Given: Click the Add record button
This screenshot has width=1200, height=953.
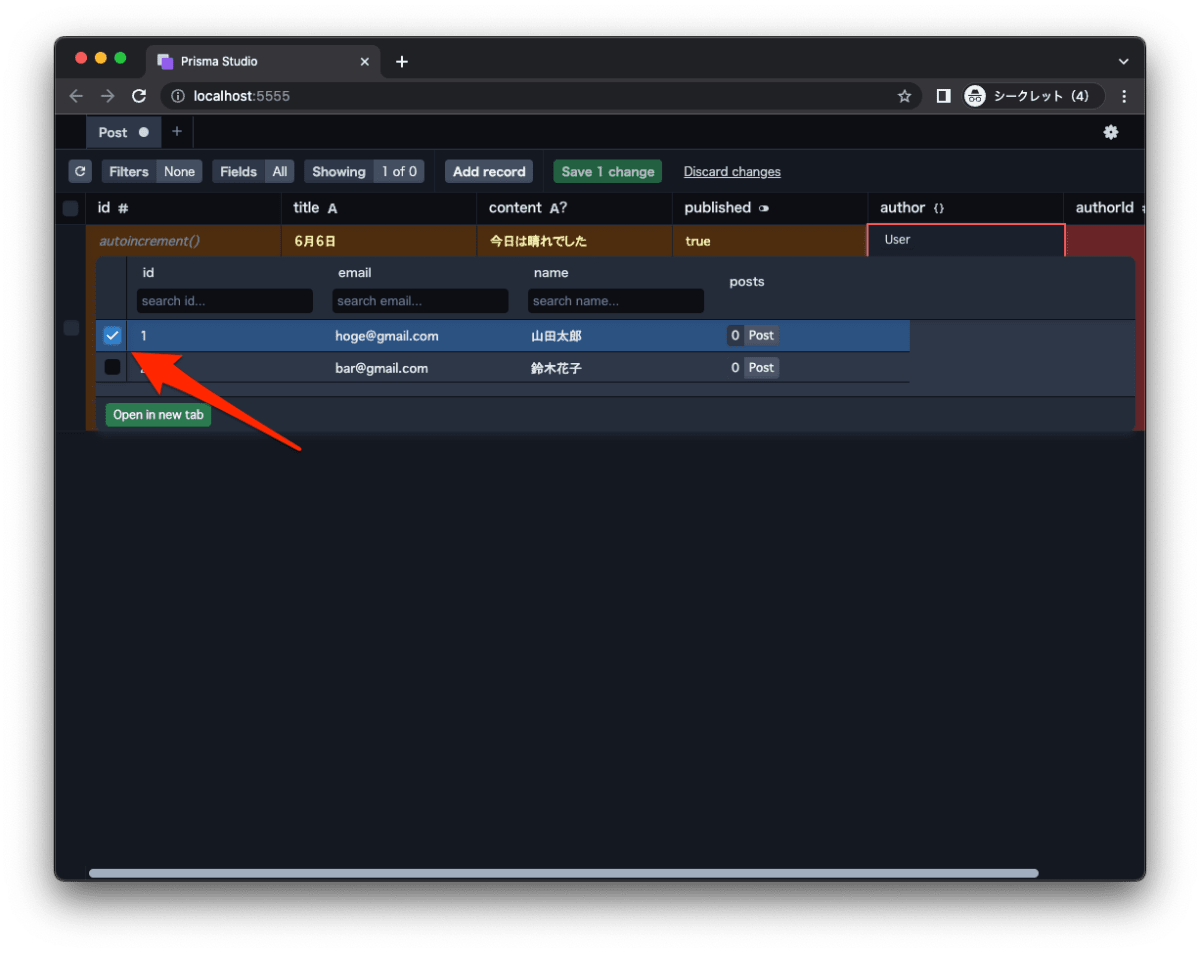Looking at the screenshot, I should (x=489, y=171).
